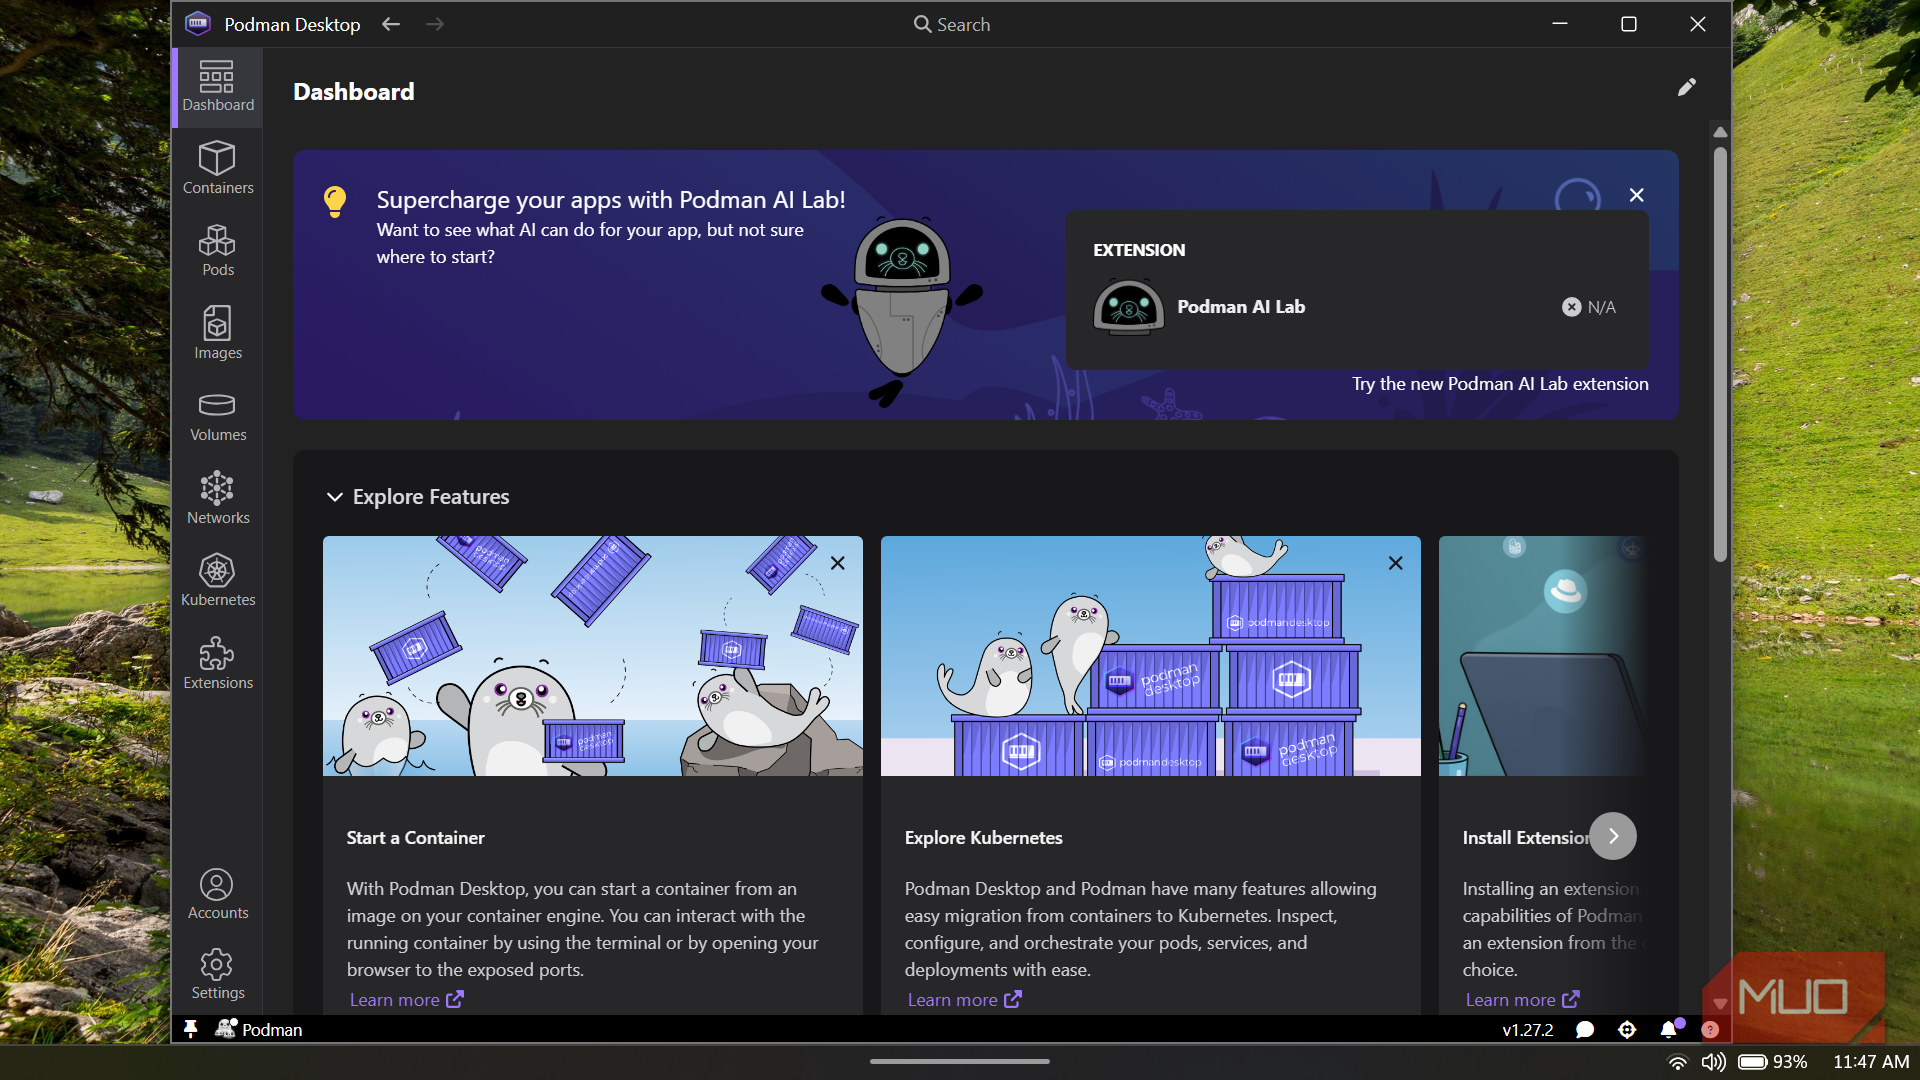Image resolution: width=1920 pixels, height=1080 pixels.
Task: Navigate back with the left arrow
Action: point(391,24)
